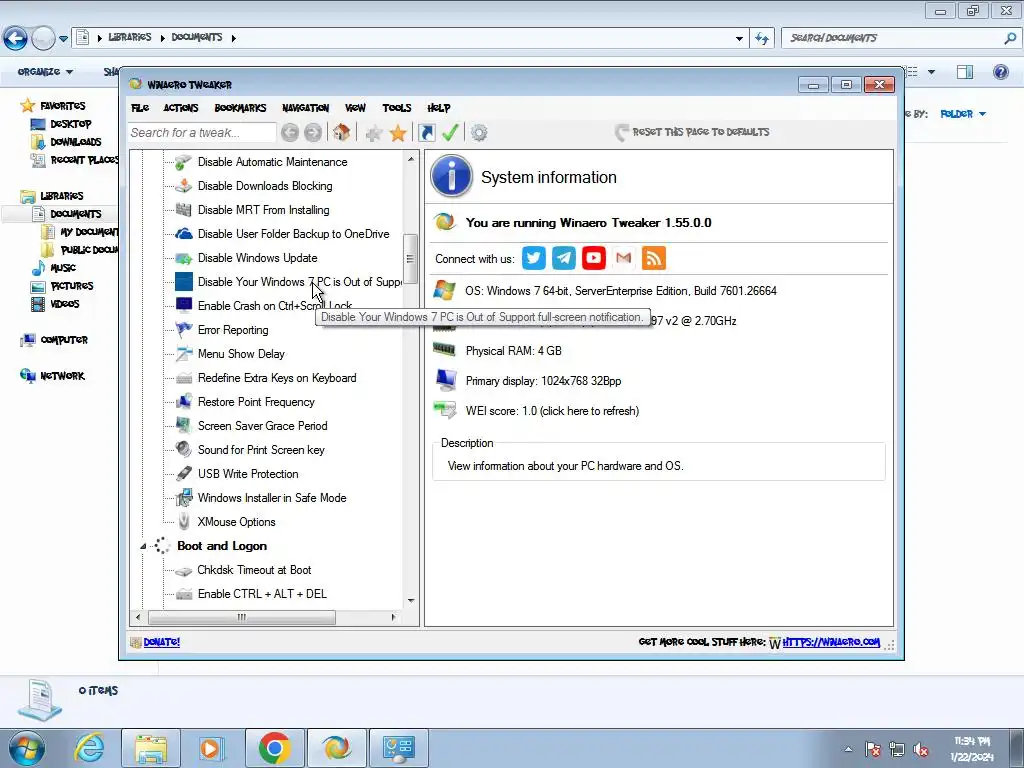Click the Error Reporting flag icon

tap(184, 330)
